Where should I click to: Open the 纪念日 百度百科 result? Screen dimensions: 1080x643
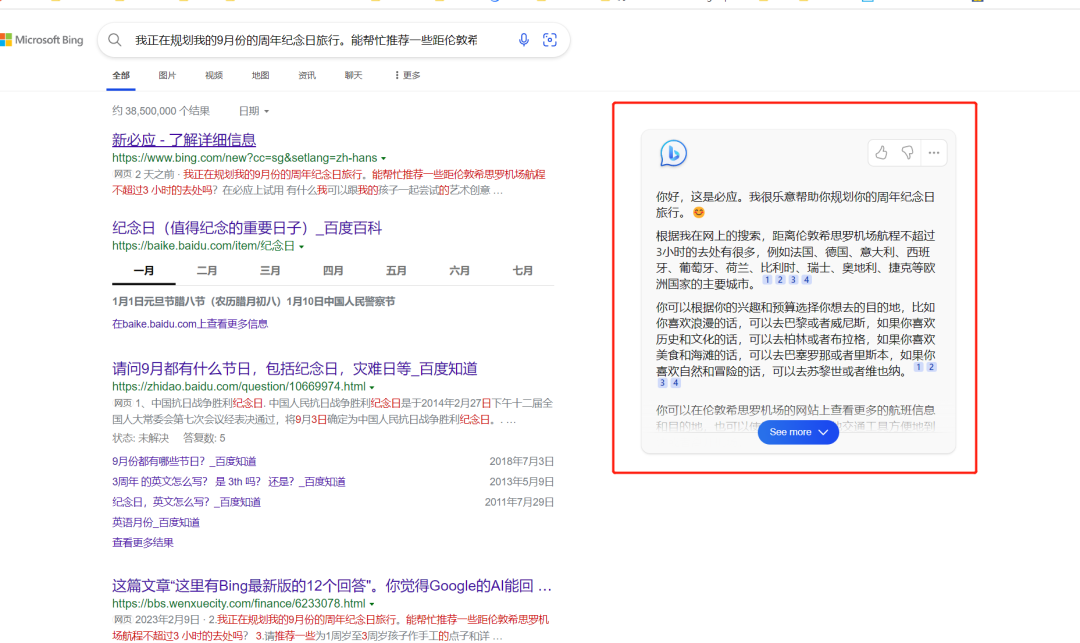247,228
